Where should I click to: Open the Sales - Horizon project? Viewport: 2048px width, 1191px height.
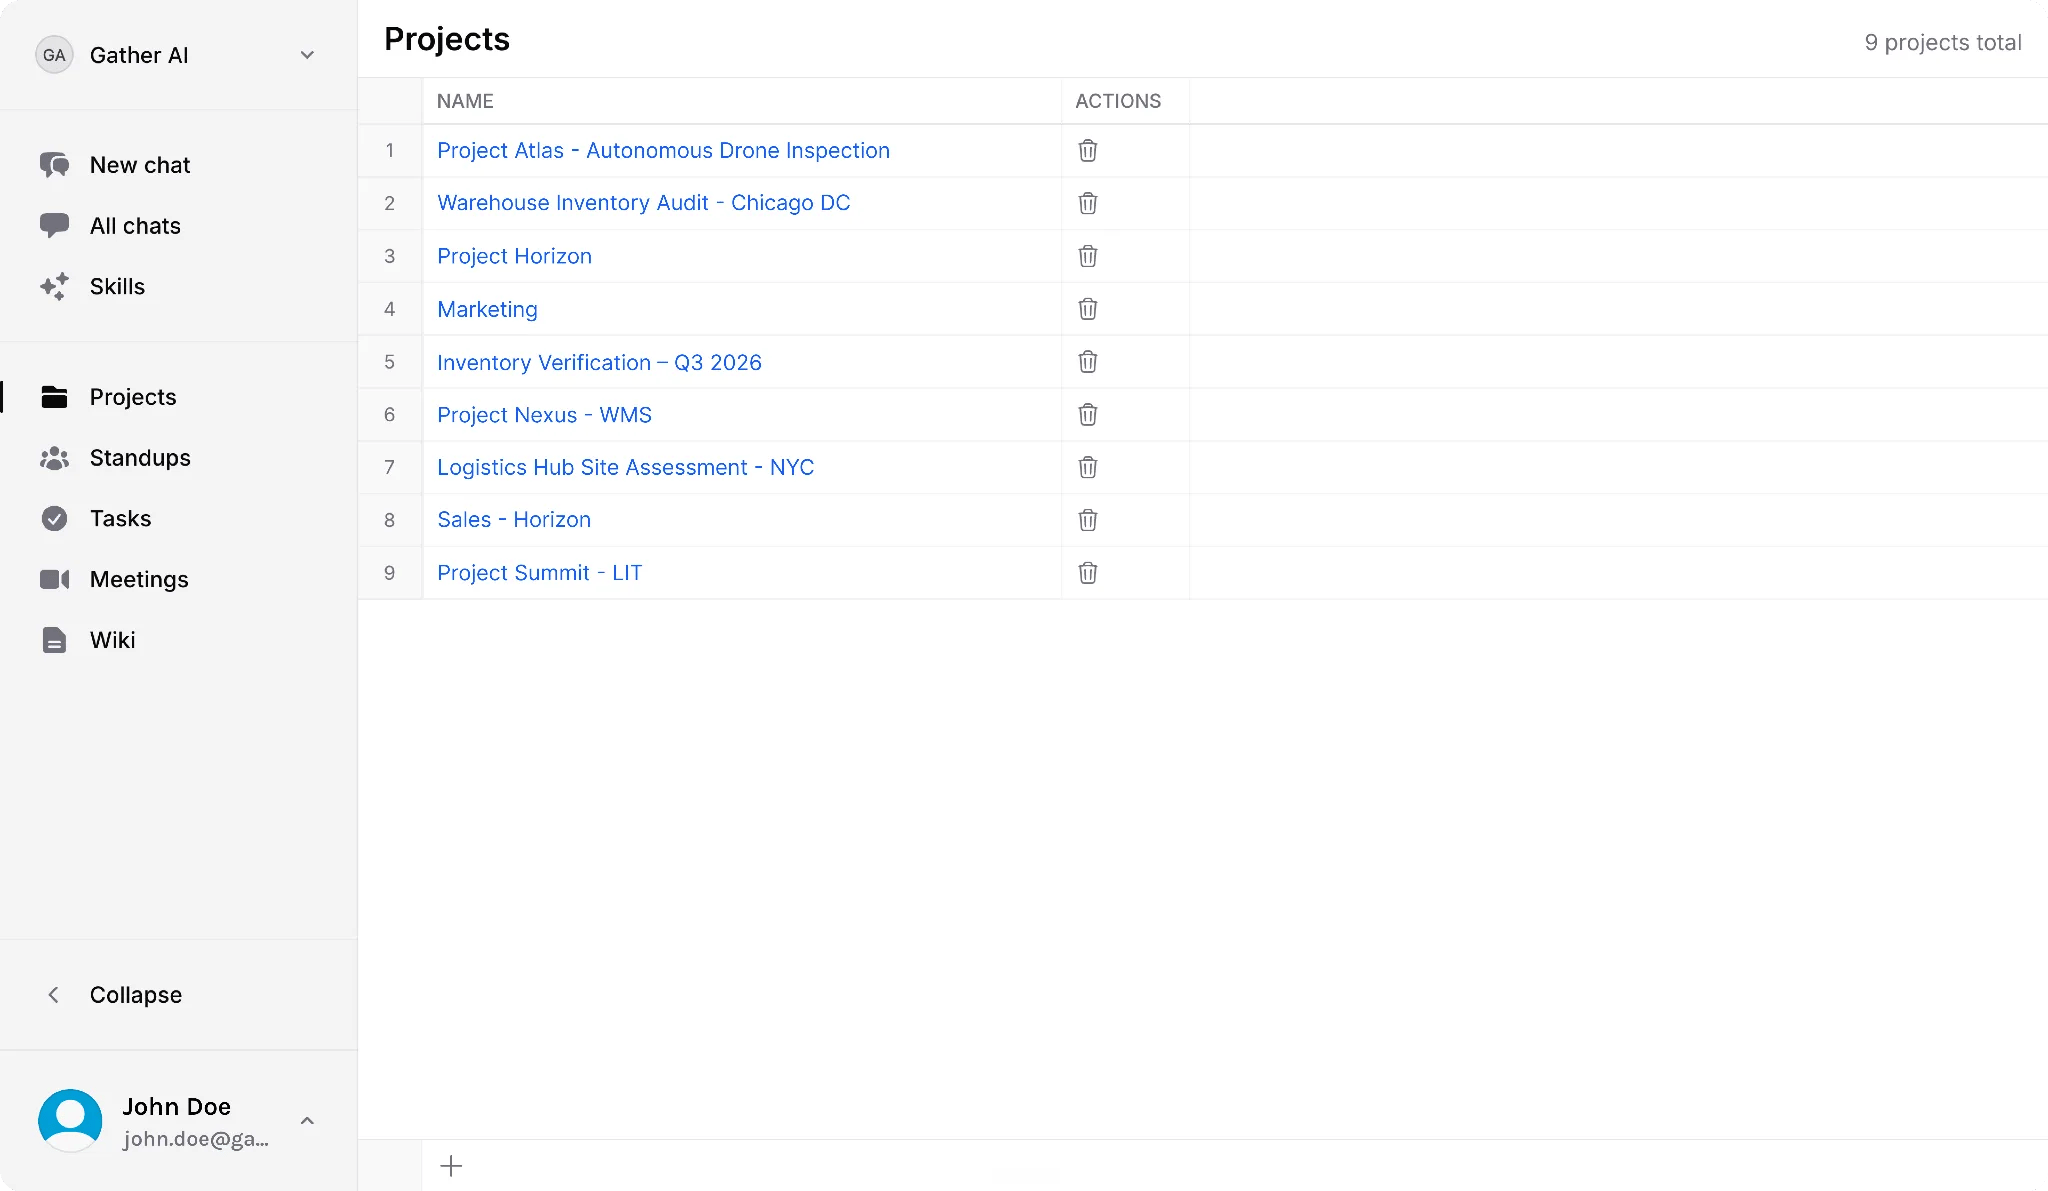pyautogui.click(x=514, y=520)
